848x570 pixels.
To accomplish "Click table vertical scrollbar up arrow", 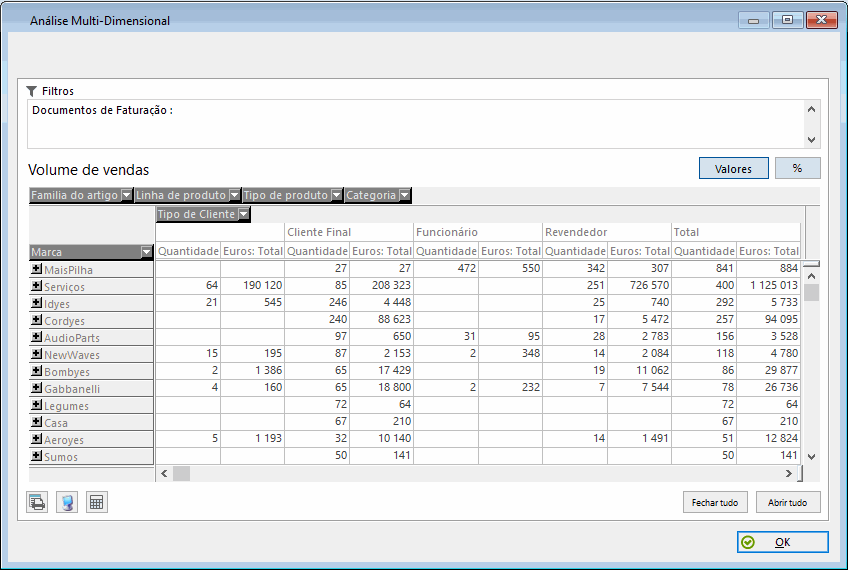I will coord(811,276).
